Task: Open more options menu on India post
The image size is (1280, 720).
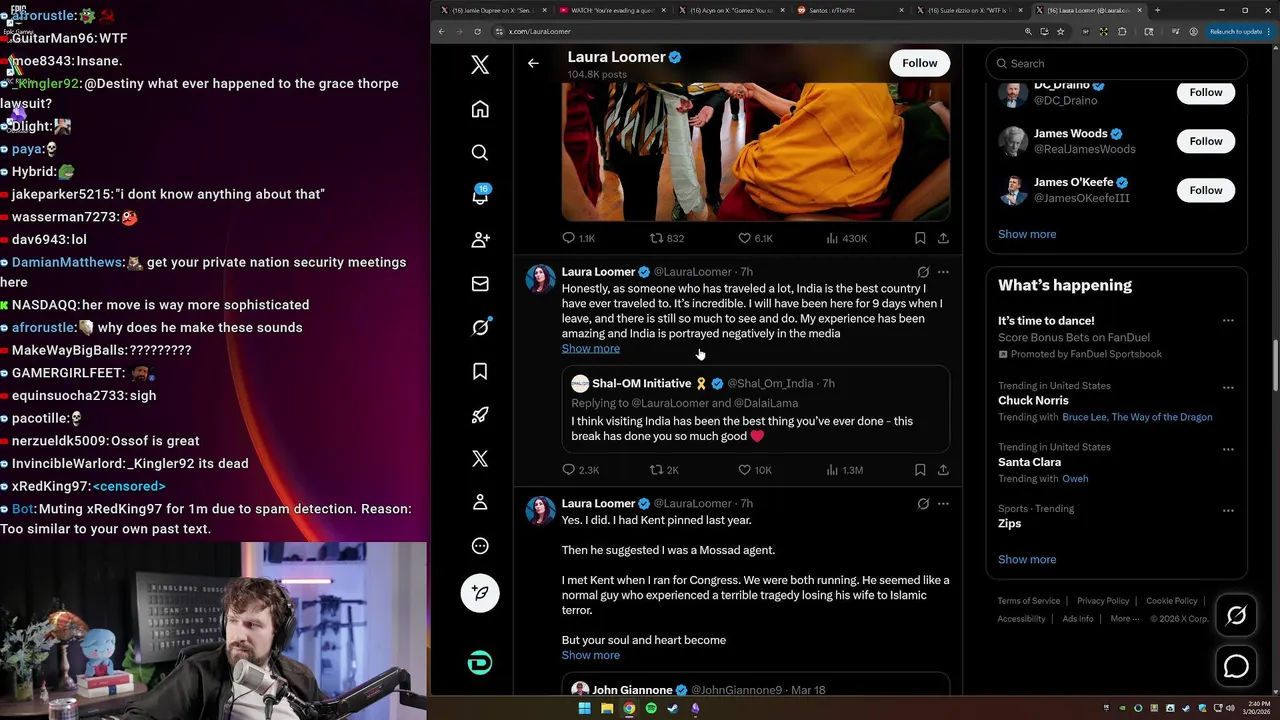Action: (943, 272)
